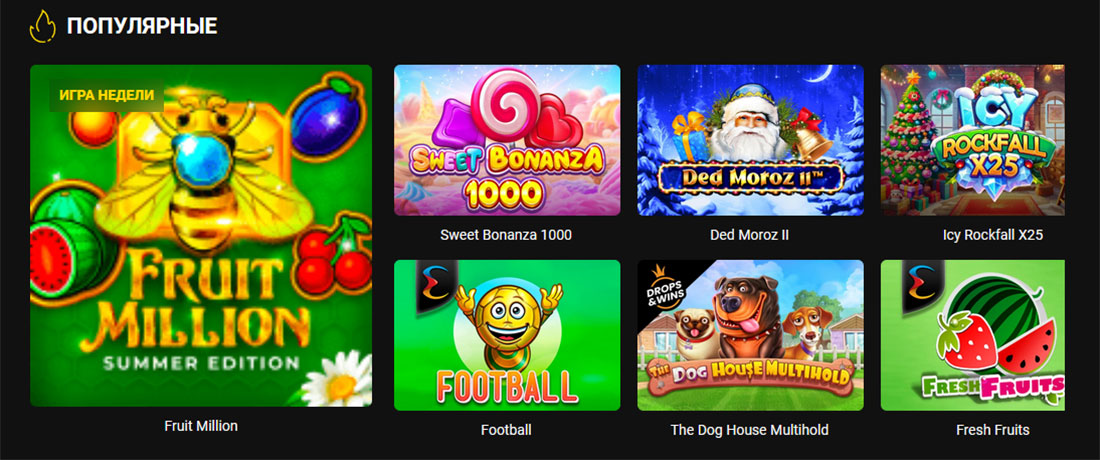Screen dimensions: 1100x460
Task: Click the Fruit Million title link
Action: [x=201, y=426]
